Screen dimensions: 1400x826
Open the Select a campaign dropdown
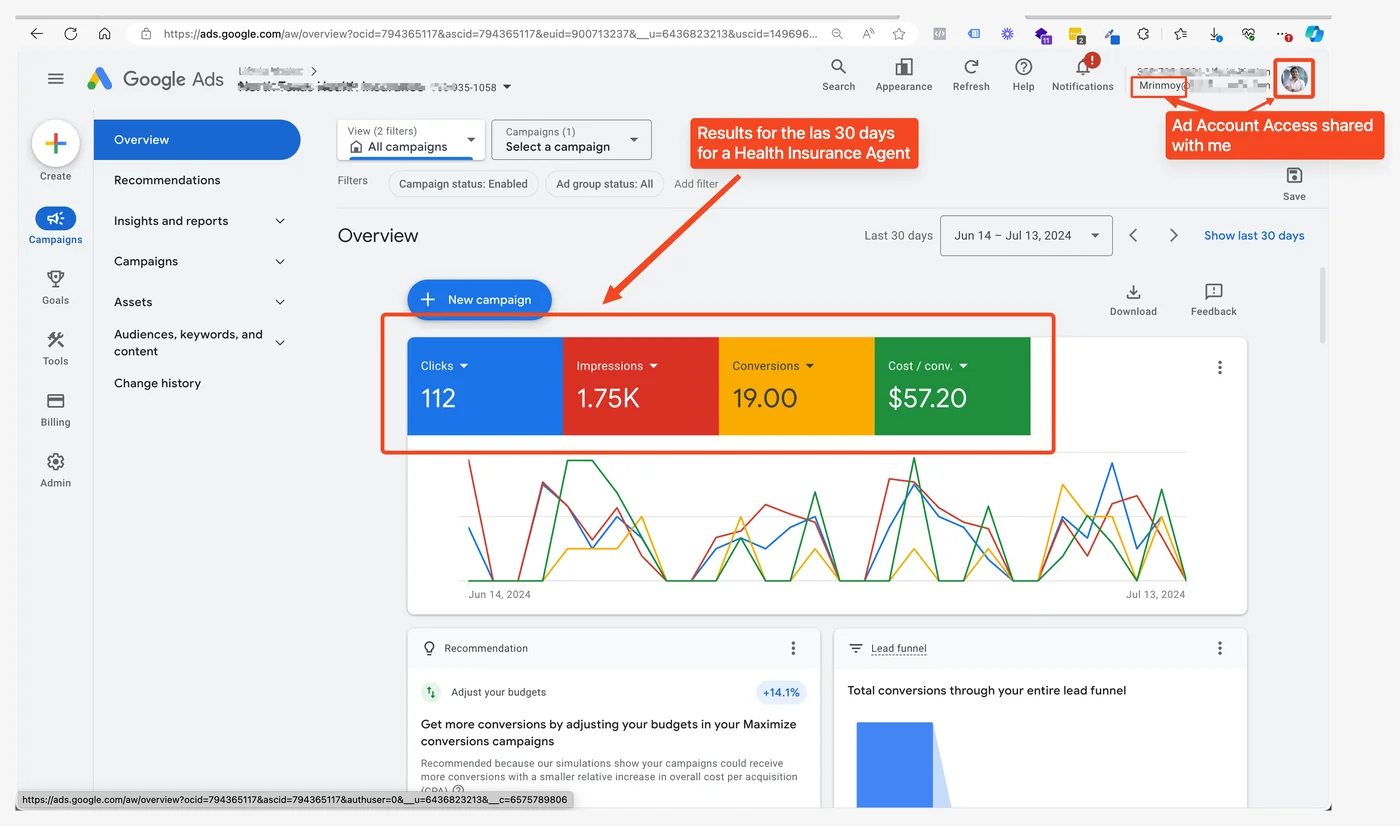pyautogui.click(x=571, y=139)
